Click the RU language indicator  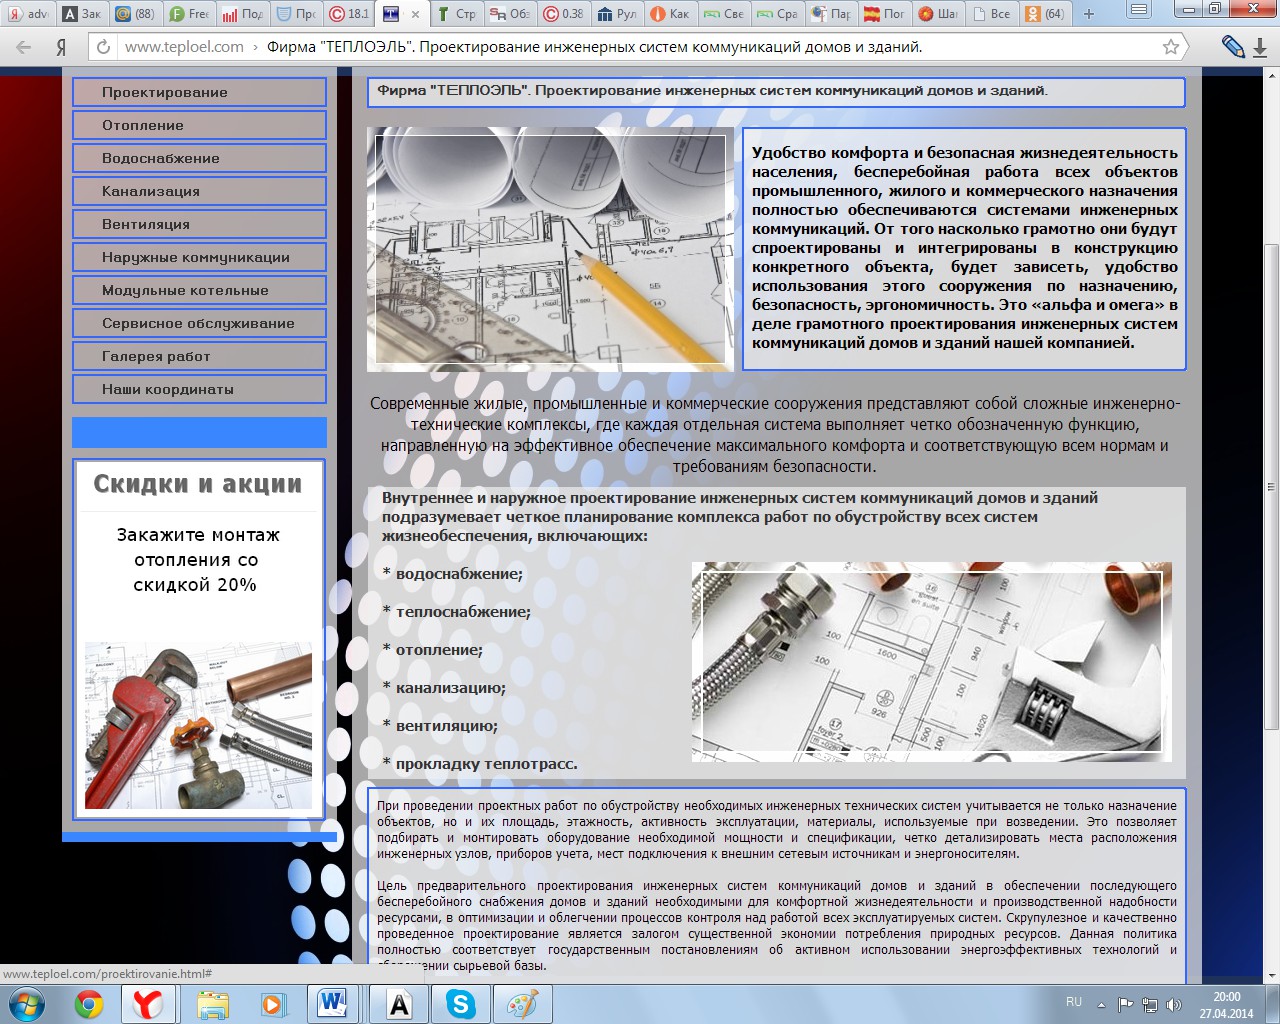point(1074,1002)
